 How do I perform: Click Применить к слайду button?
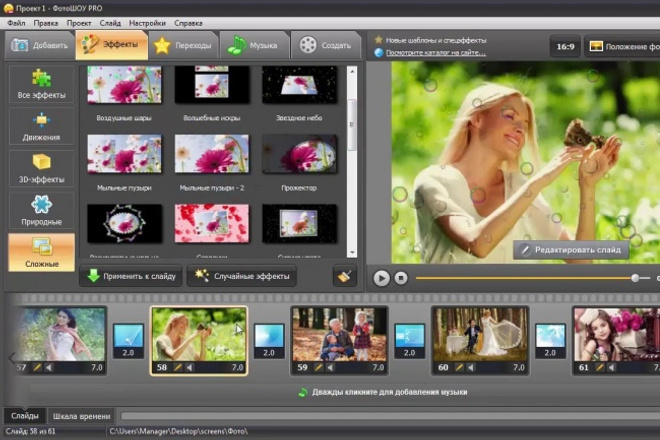[x=131, y=276]
